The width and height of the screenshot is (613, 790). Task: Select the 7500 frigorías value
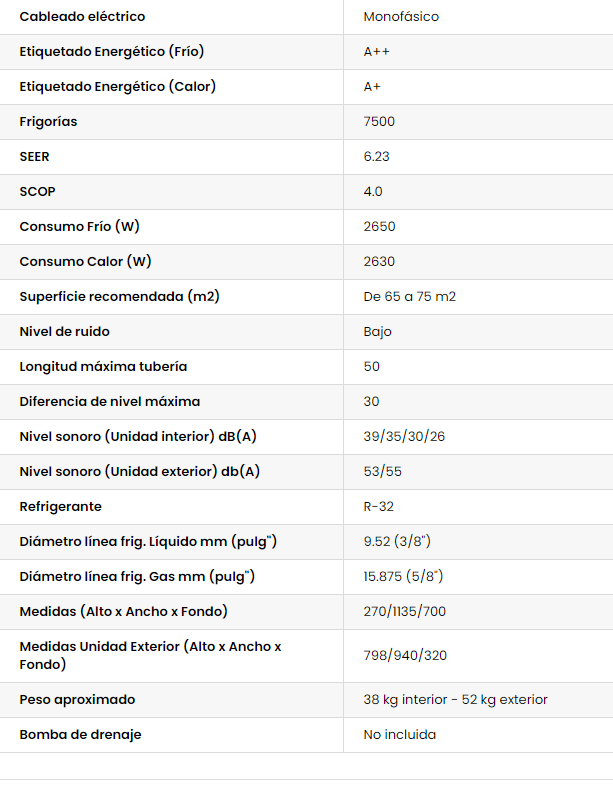click(x=379, y=122)
